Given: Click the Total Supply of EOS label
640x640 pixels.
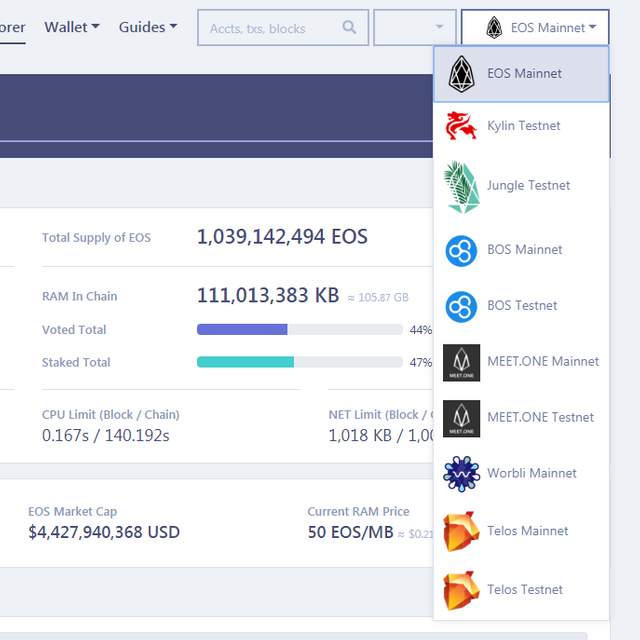Looking at the screenshot, I should [96, 238].
